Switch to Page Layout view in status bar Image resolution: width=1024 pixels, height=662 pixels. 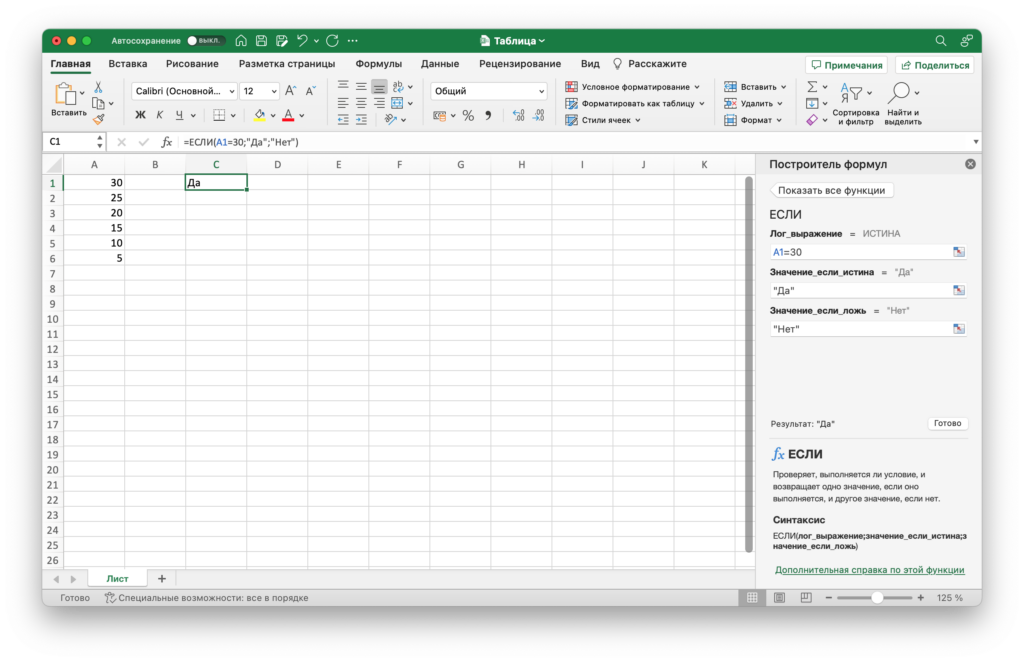point(779,597)
